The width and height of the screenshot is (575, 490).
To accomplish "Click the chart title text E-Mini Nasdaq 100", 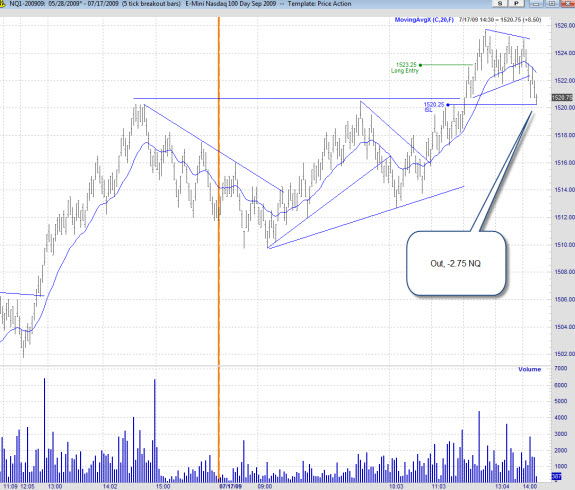I will tap(212, 4).
